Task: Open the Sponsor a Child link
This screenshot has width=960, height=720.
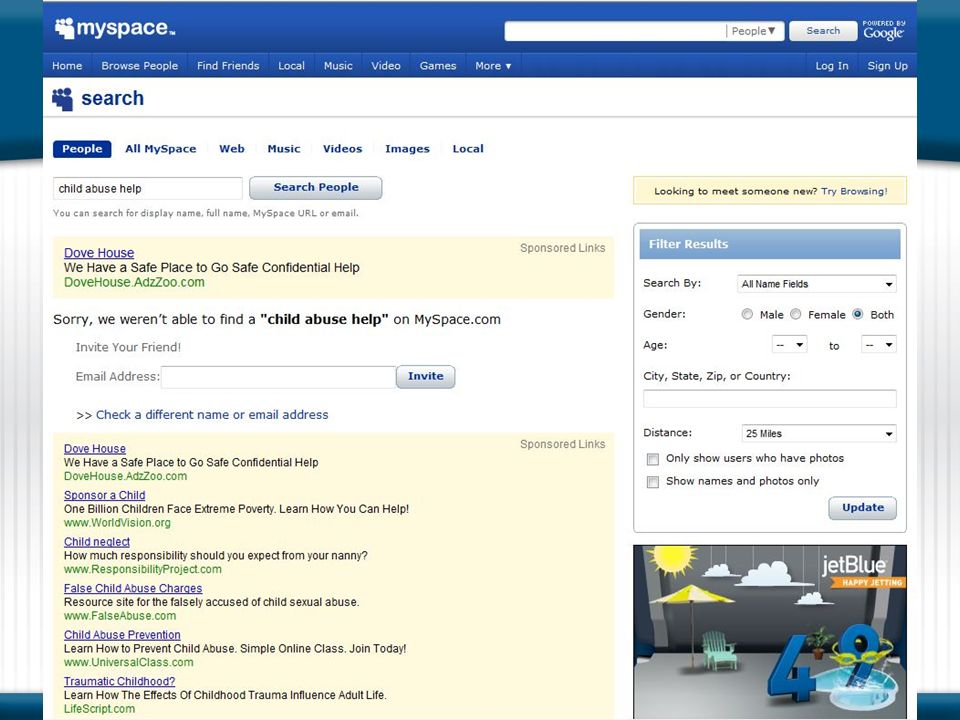Action: tap(104, 495)
